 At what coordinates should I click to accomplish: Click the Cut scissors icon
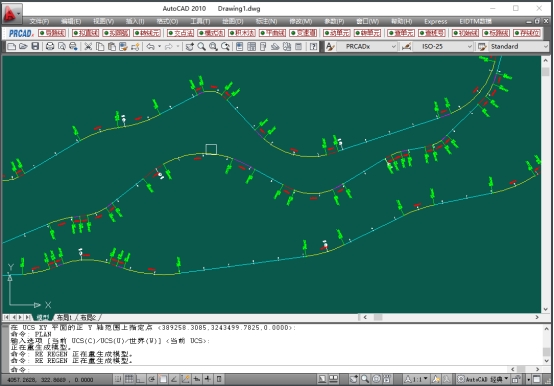click(x=88, y=46)
